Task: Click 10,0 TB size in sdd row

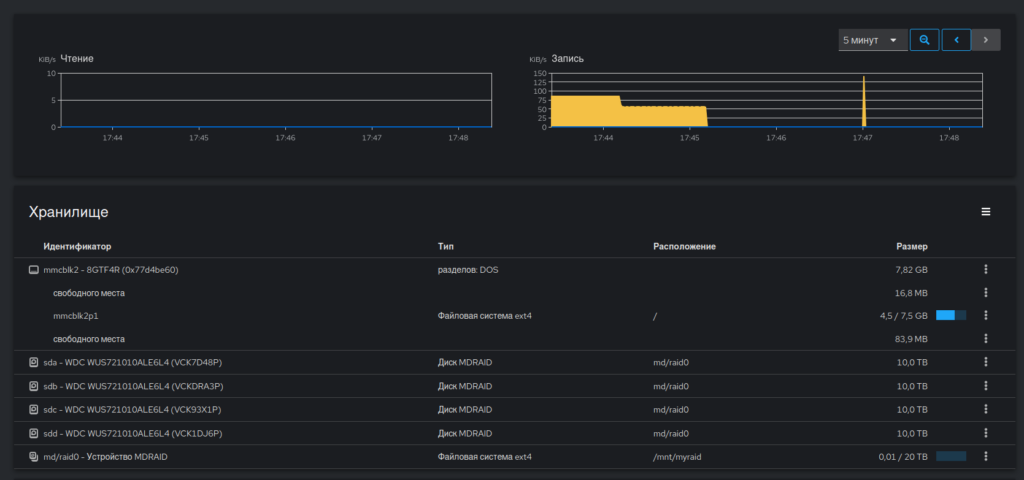Action: (912, 433)
